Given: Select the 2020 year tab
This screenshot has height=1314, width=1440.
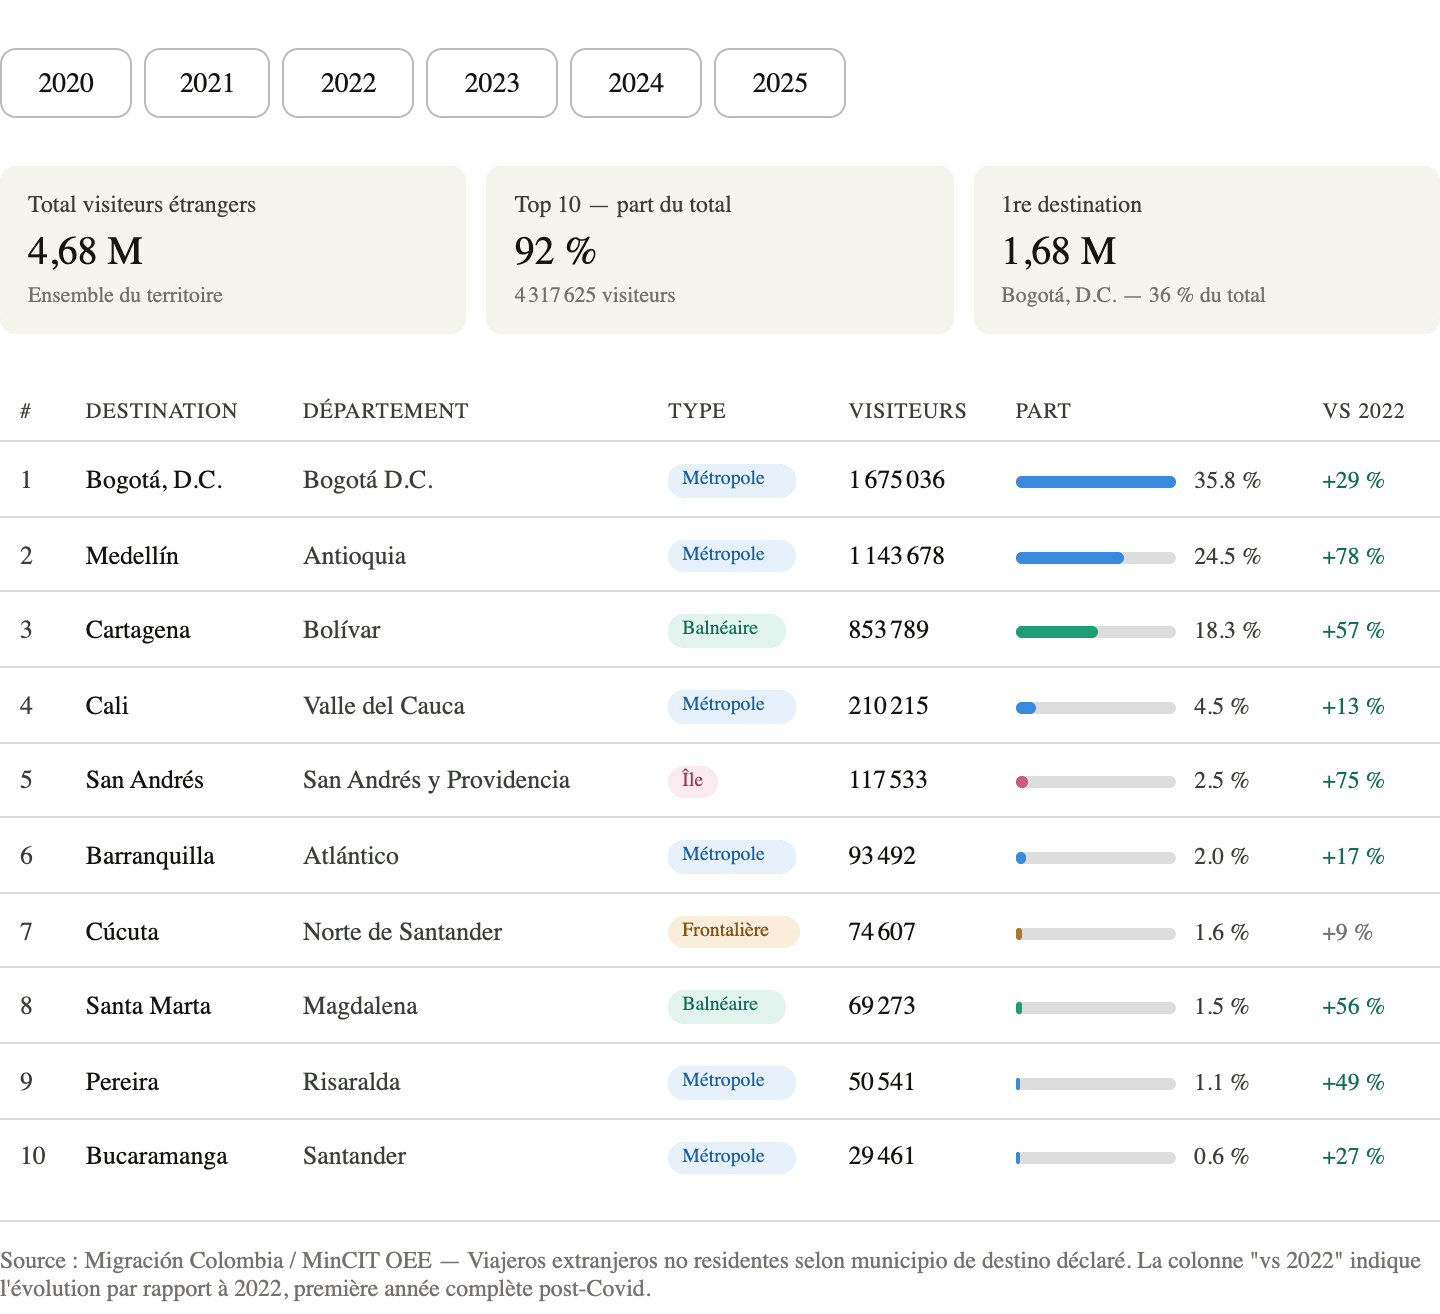Looking at the screenshot, I should [66, 83].
